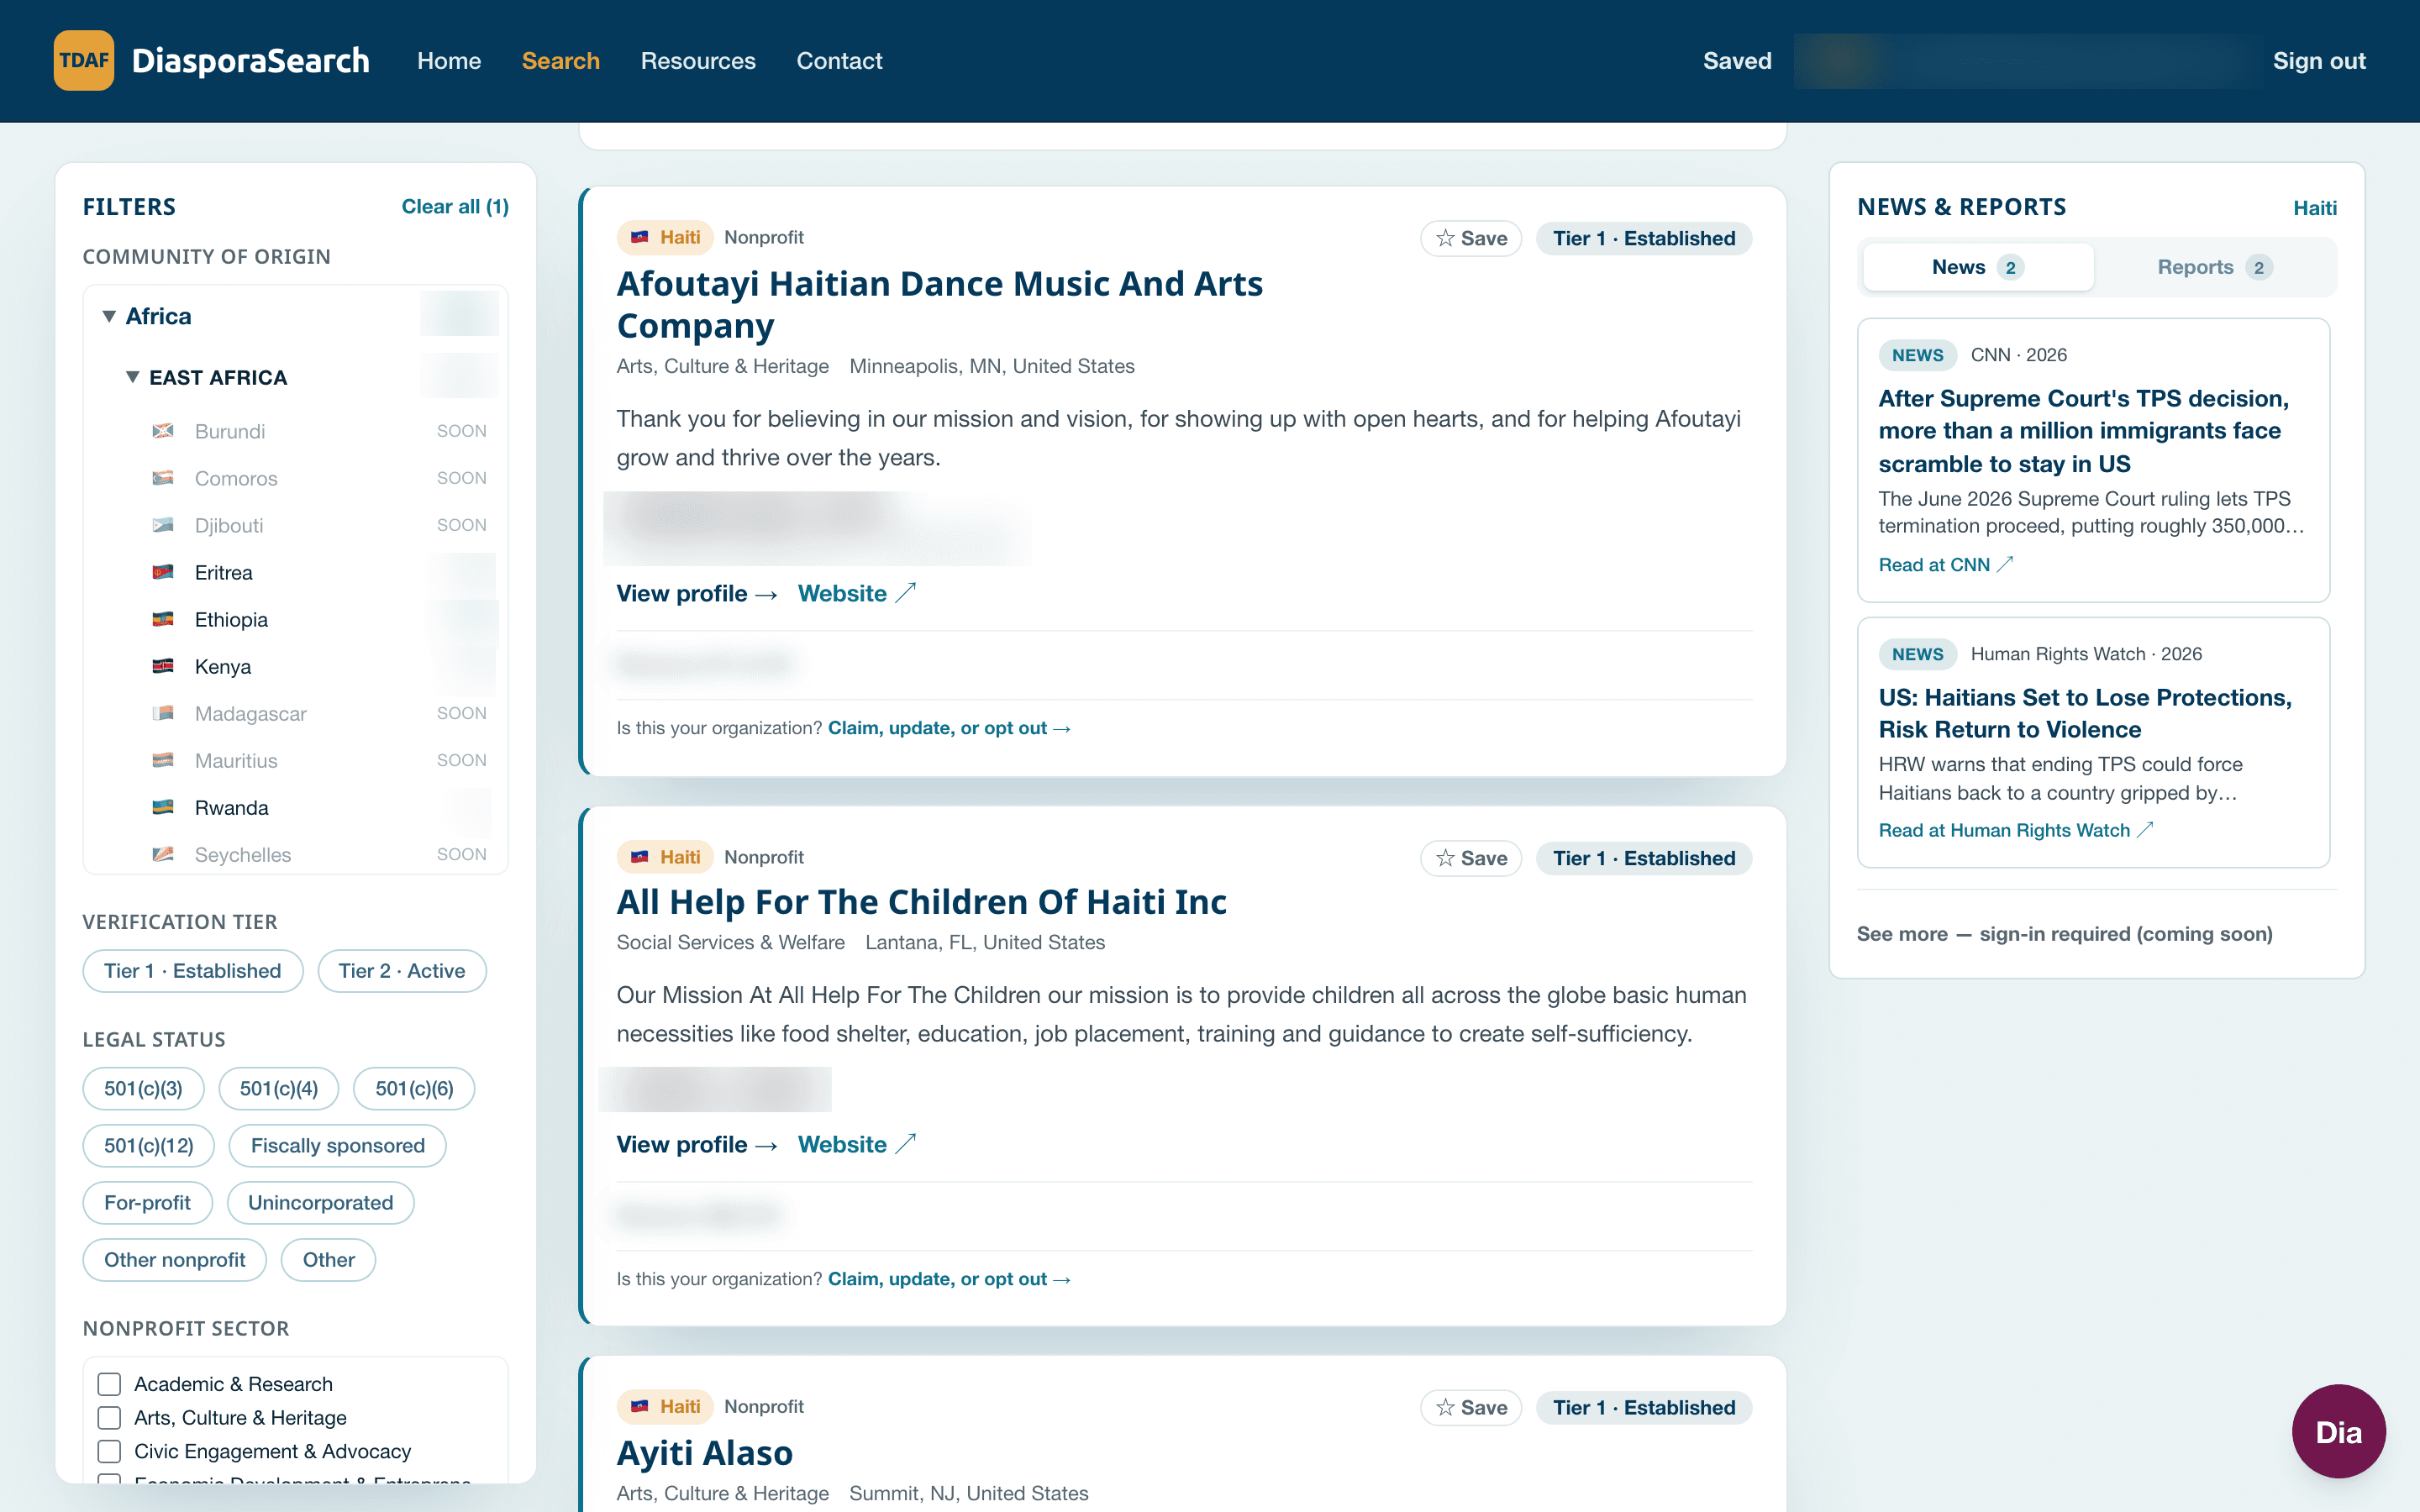Go to Home in navigation

coord(449,61)
